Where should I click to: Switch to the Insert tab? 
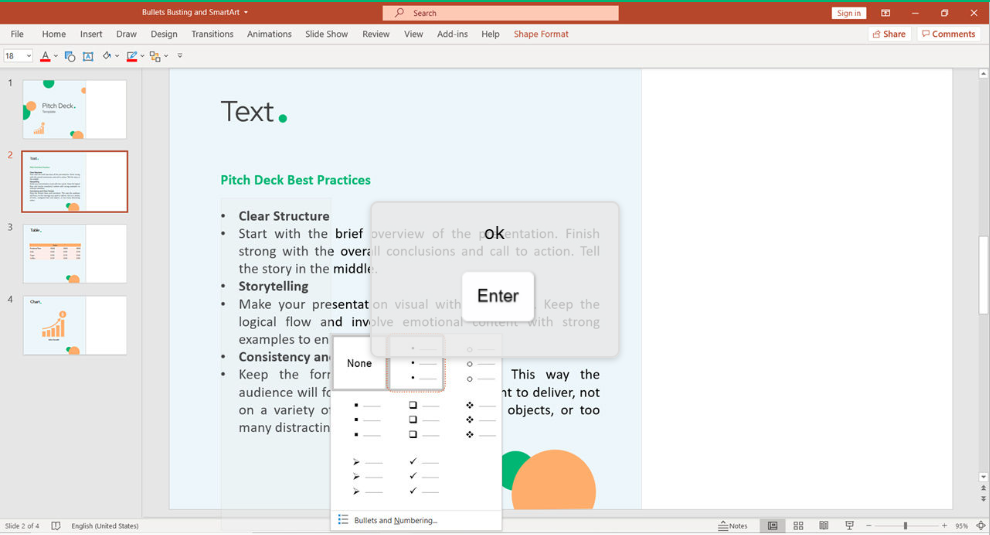point(91,34)
